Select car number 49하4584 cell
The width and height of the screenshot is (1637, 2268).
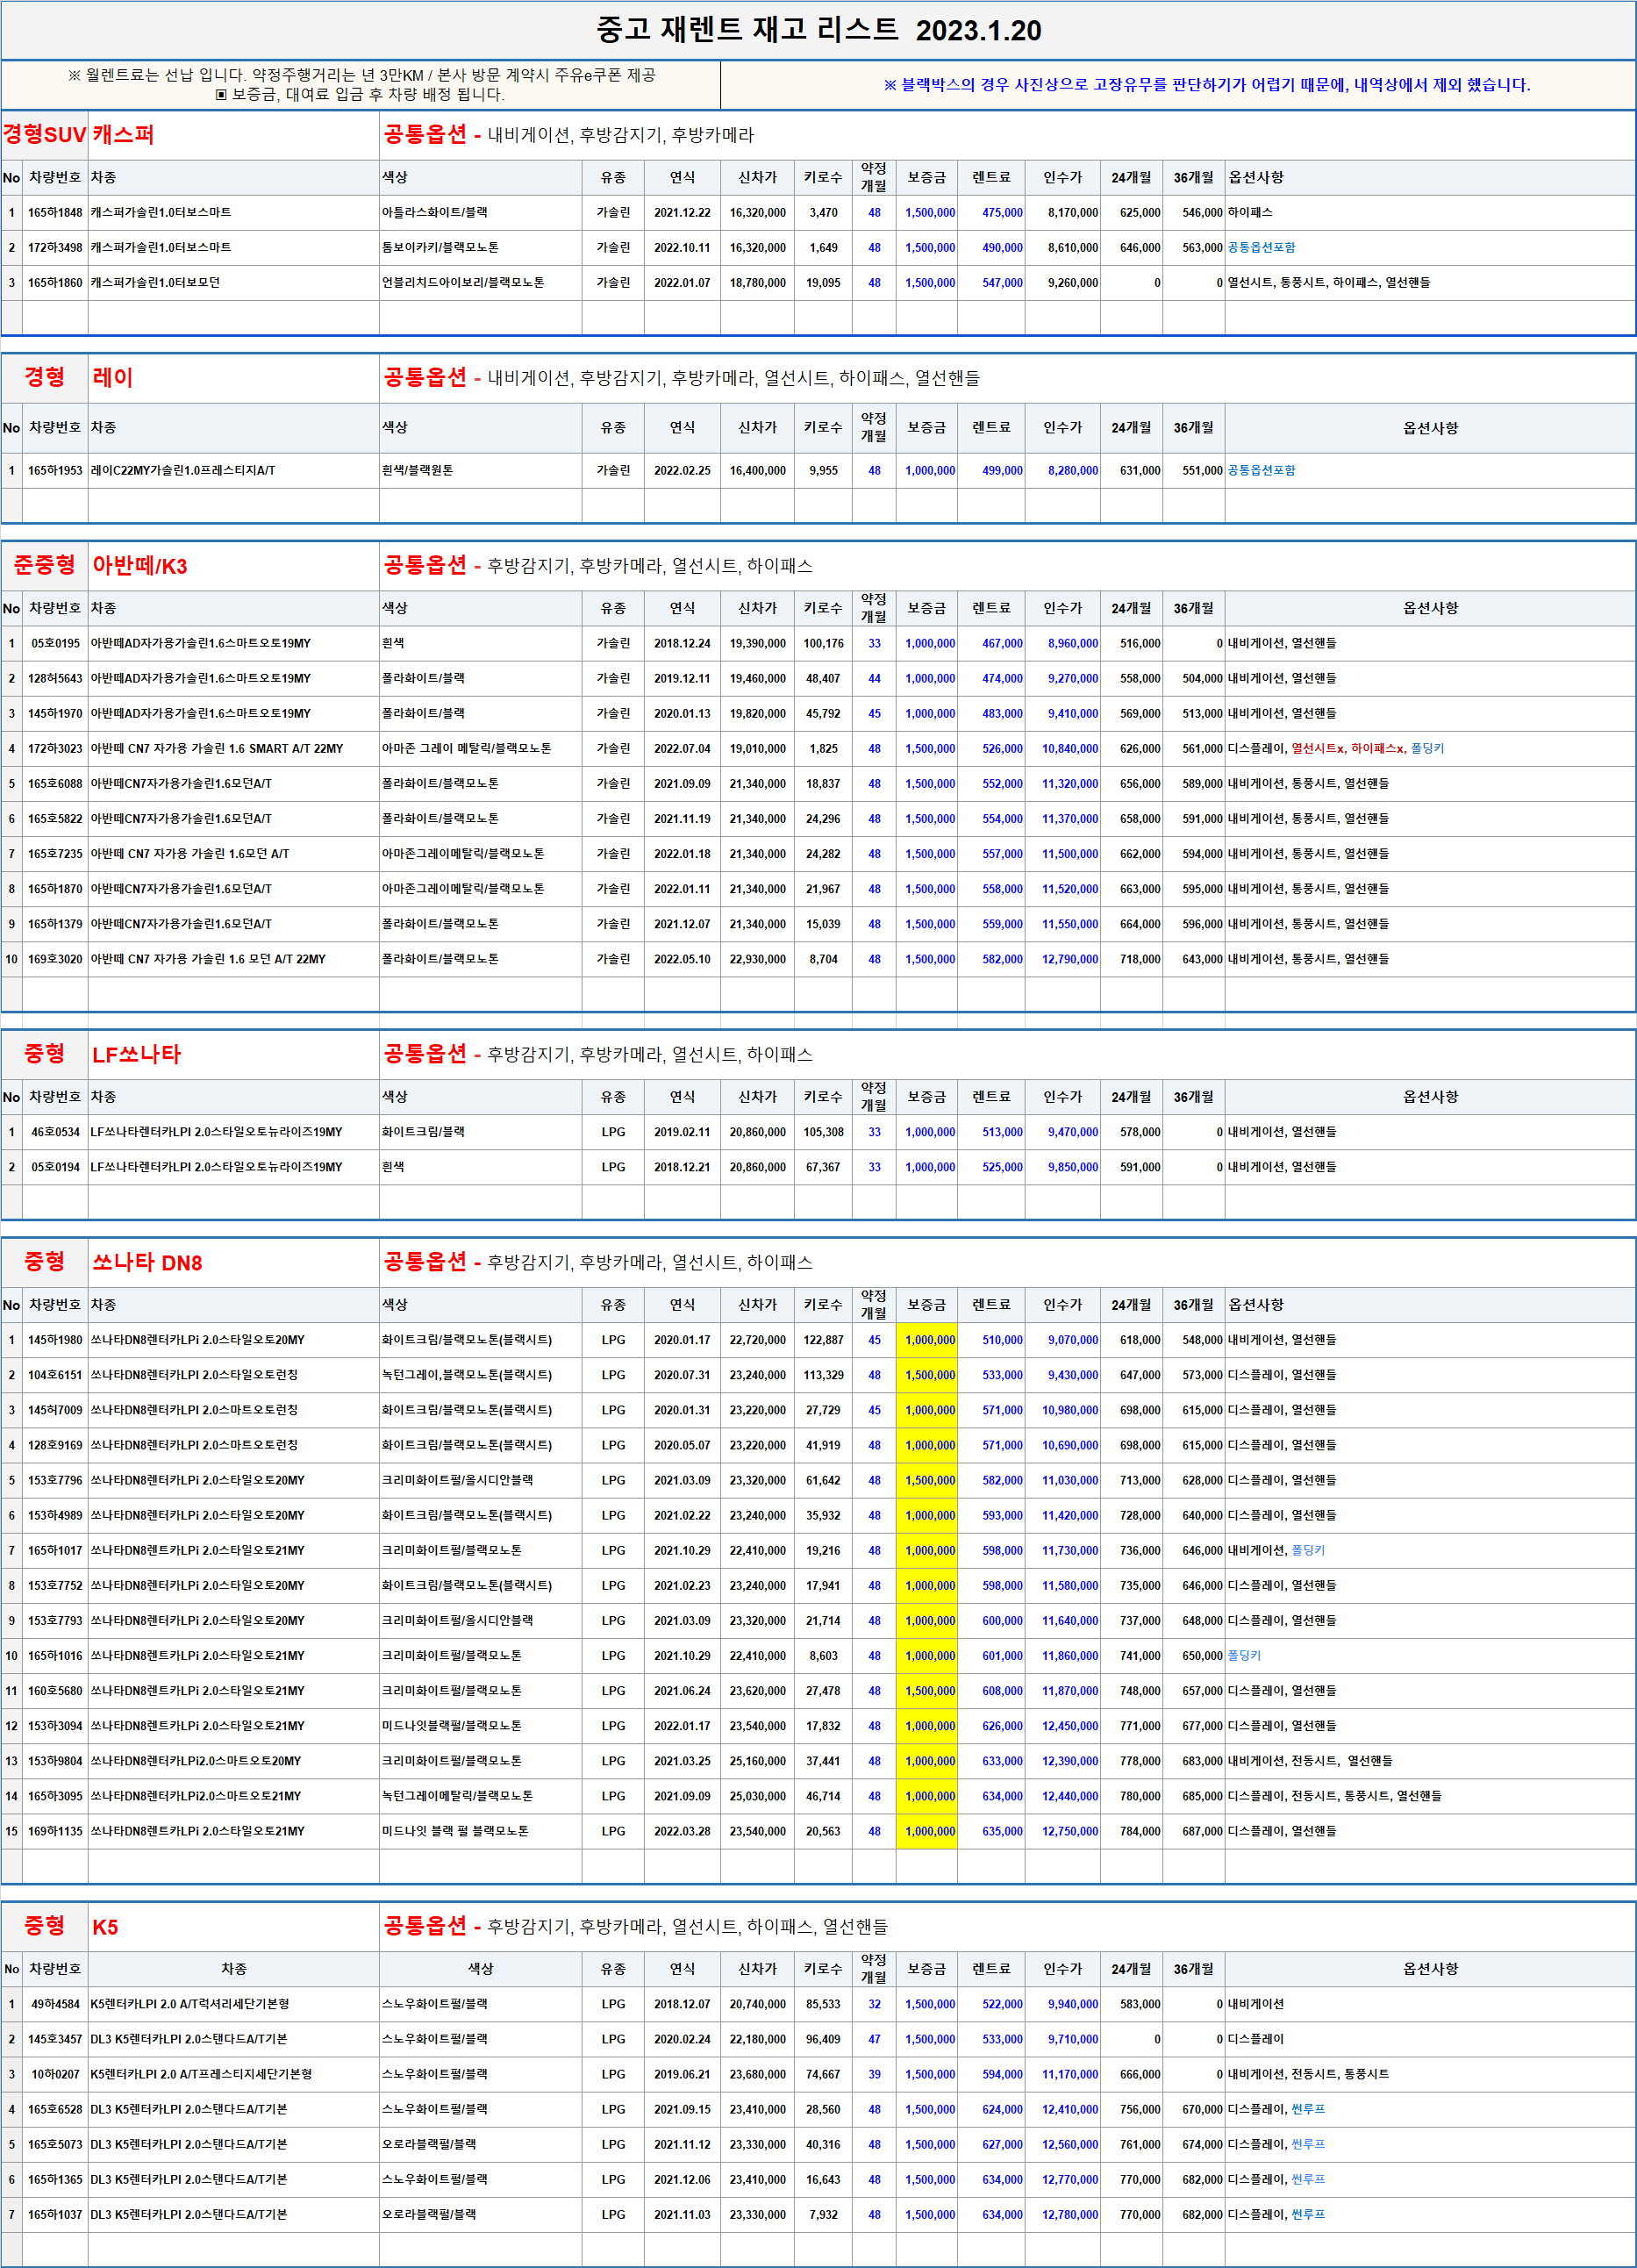[55, 2005]
